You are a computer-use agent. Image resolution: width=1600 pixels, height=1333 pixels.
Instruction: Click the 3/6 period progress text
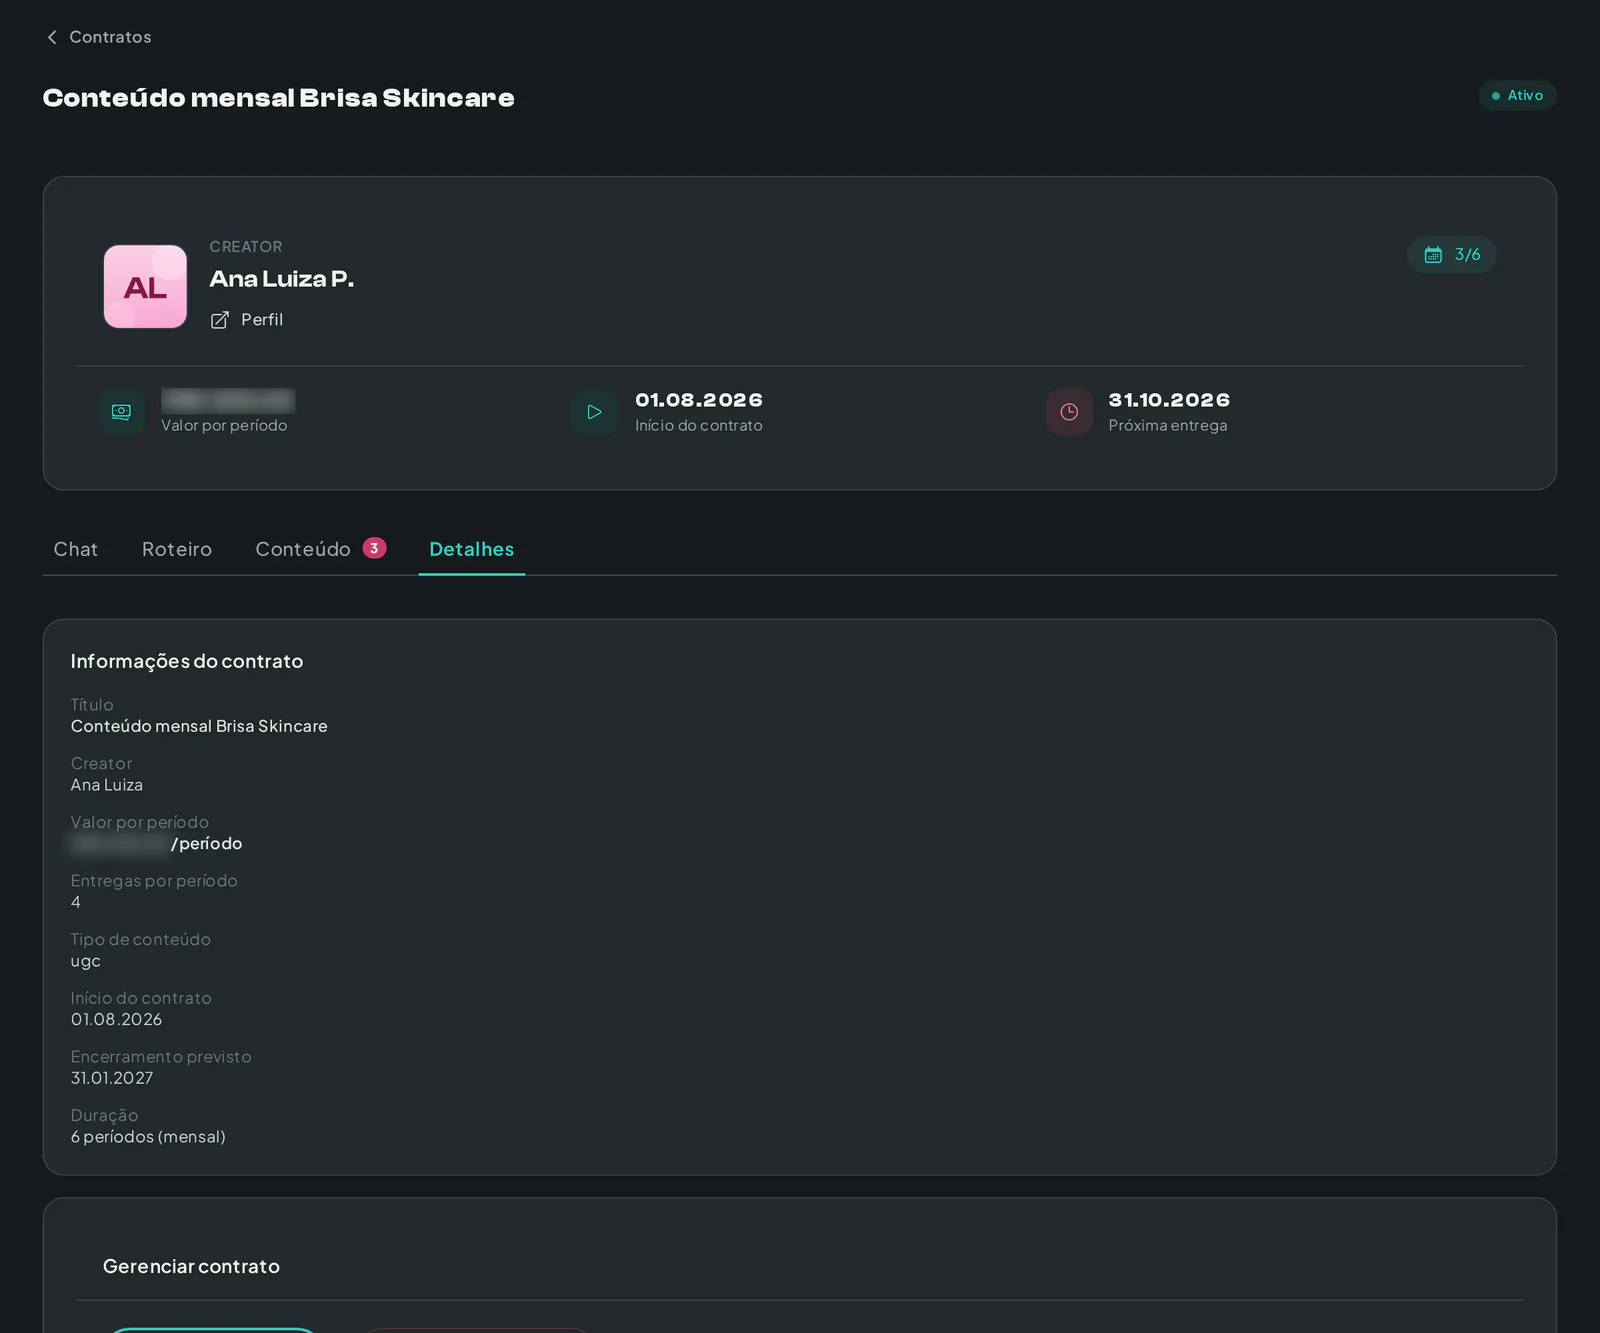1467,255
